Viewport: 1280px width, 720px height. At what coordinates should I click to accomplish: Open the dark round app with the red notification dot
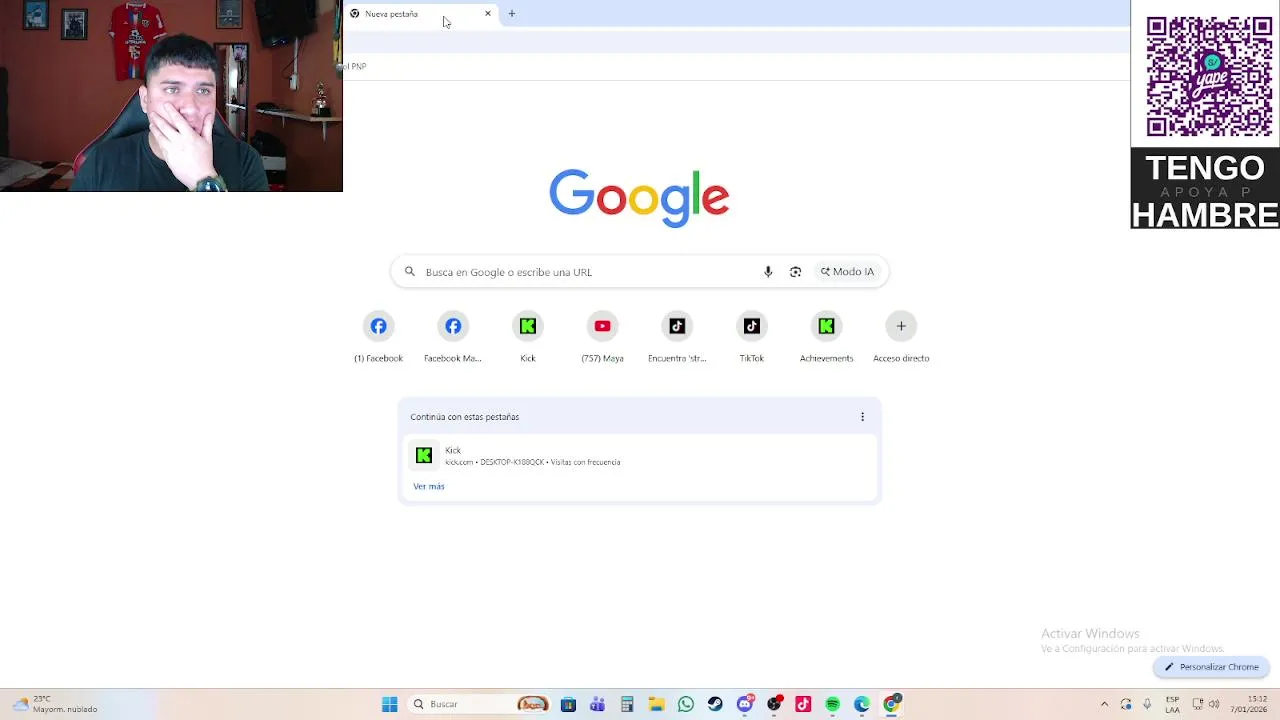[x=774, y=704]
